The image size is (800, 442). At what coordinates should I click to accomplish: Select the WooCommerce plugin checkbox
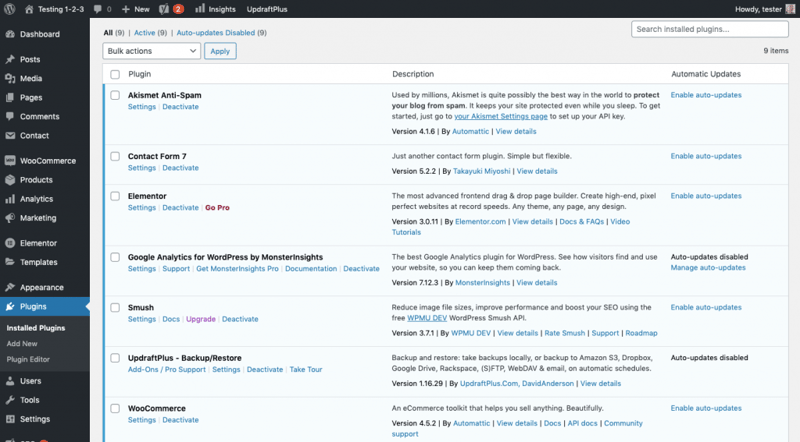(115, 408)
